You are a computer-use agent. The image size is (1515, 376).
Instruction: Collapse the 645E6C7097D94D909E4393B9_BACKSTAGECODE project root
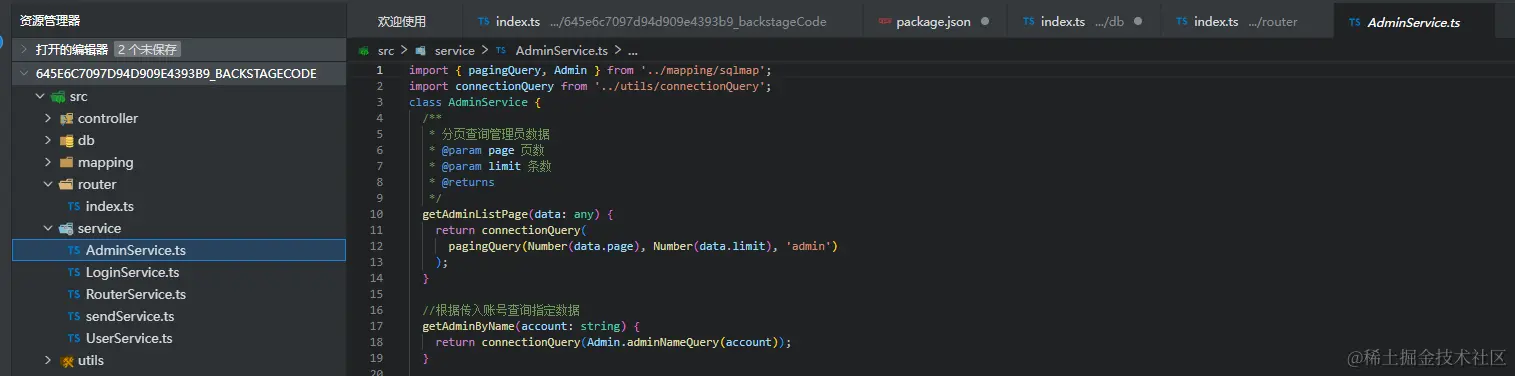tap(25, 74)
